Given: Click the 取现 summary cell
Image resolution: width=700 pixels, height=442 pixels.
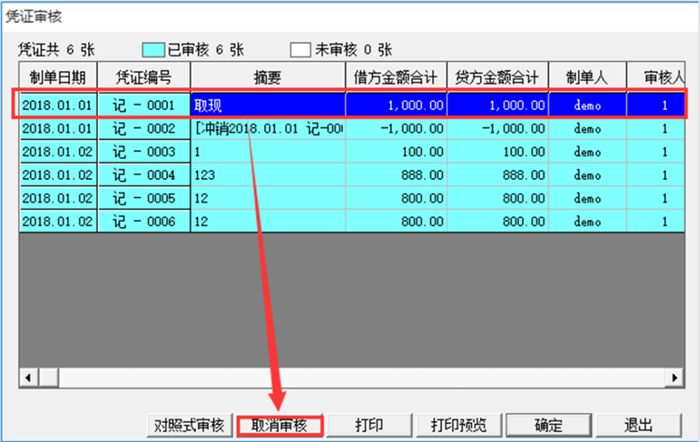Looking at the screenshot, I should click(268, 105).
